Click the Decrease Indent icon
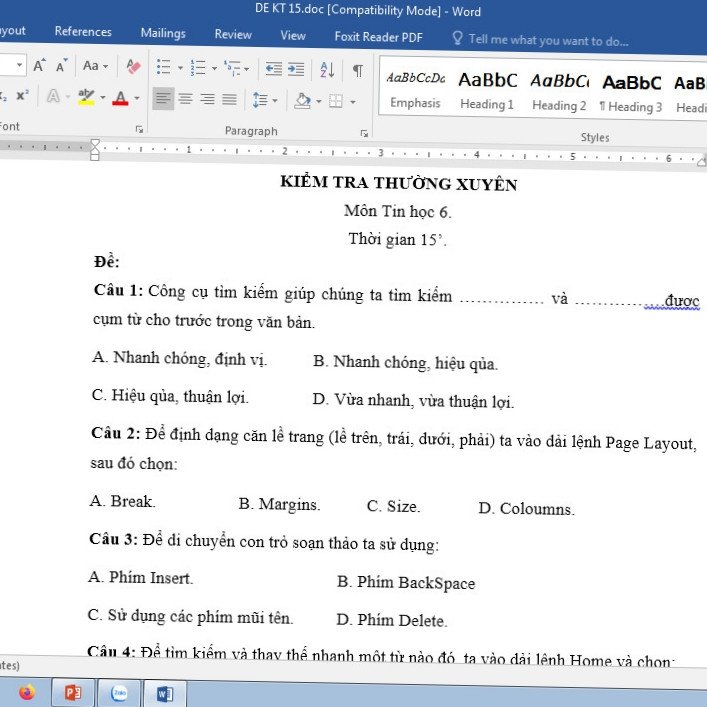 [274, 69]
